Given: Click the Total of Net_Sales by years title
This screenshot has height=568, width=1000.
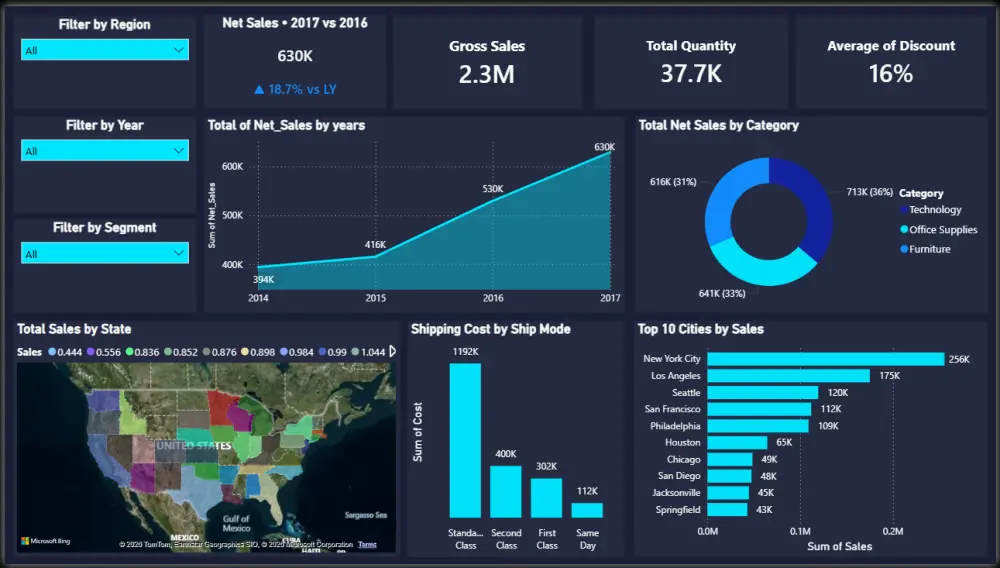Looking at the screenshot, I should pos(286,125).
